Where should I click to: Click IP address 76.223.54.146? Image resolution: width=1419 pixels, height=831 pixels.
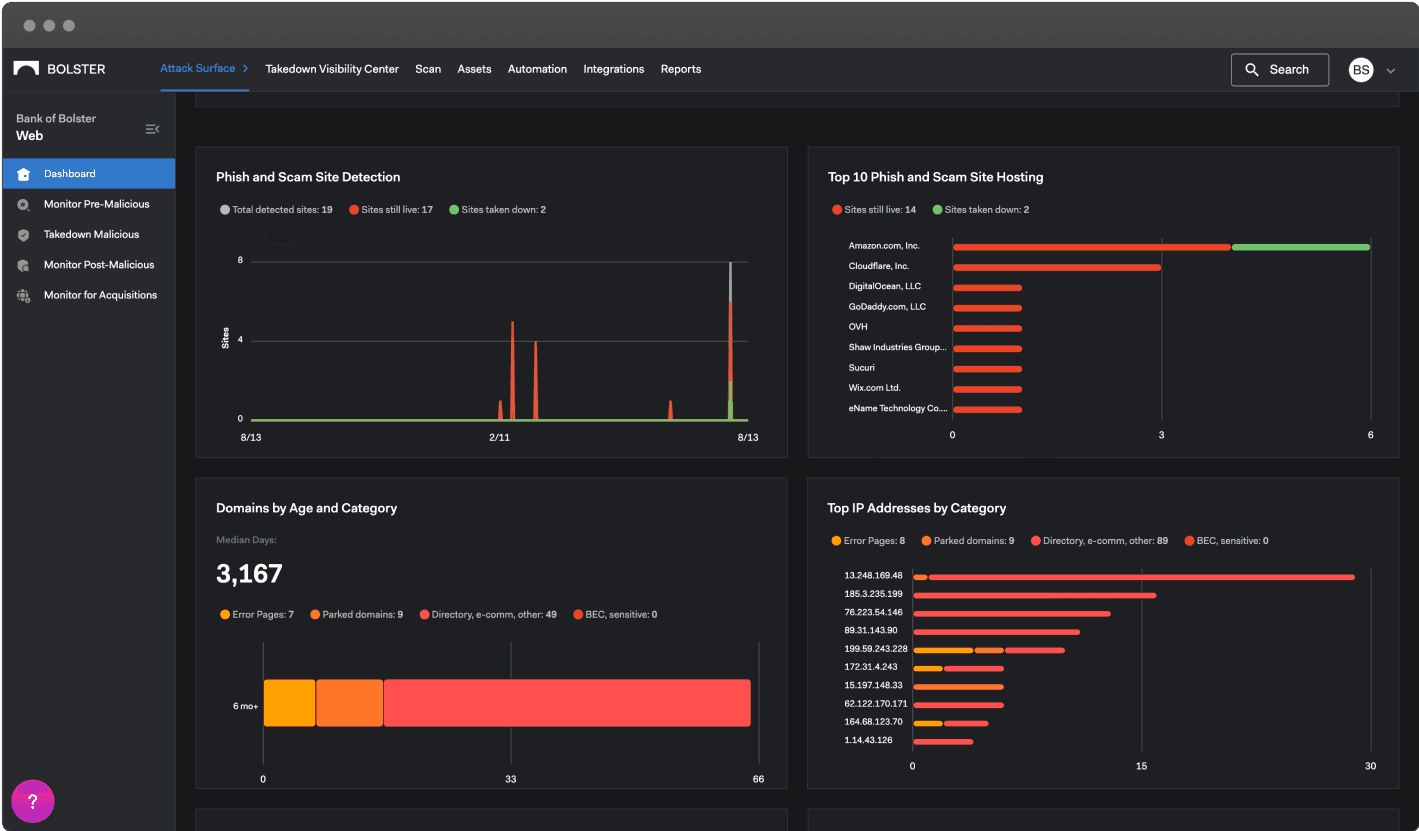point(874,613)
